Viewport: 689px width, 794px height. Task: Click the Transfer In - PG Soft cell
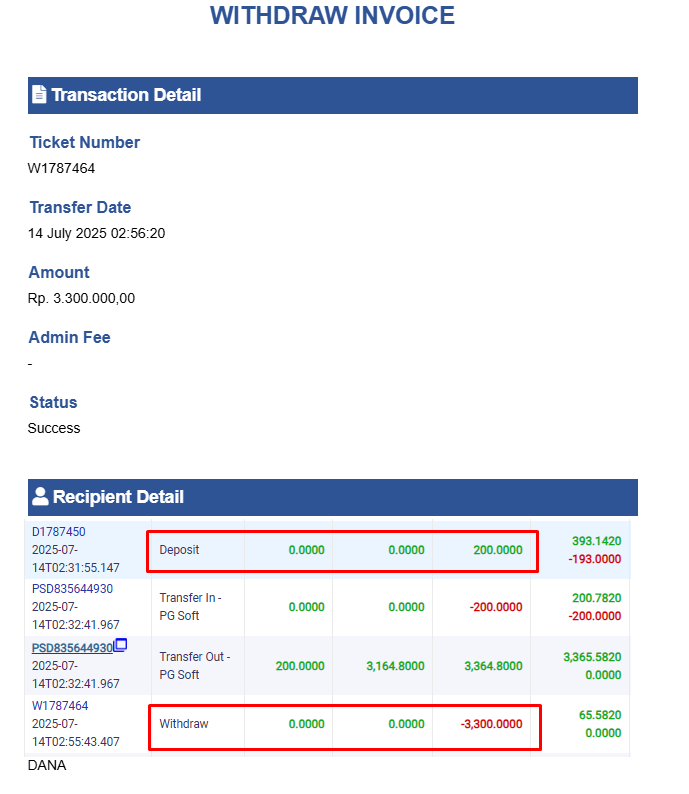click(190, 607)
